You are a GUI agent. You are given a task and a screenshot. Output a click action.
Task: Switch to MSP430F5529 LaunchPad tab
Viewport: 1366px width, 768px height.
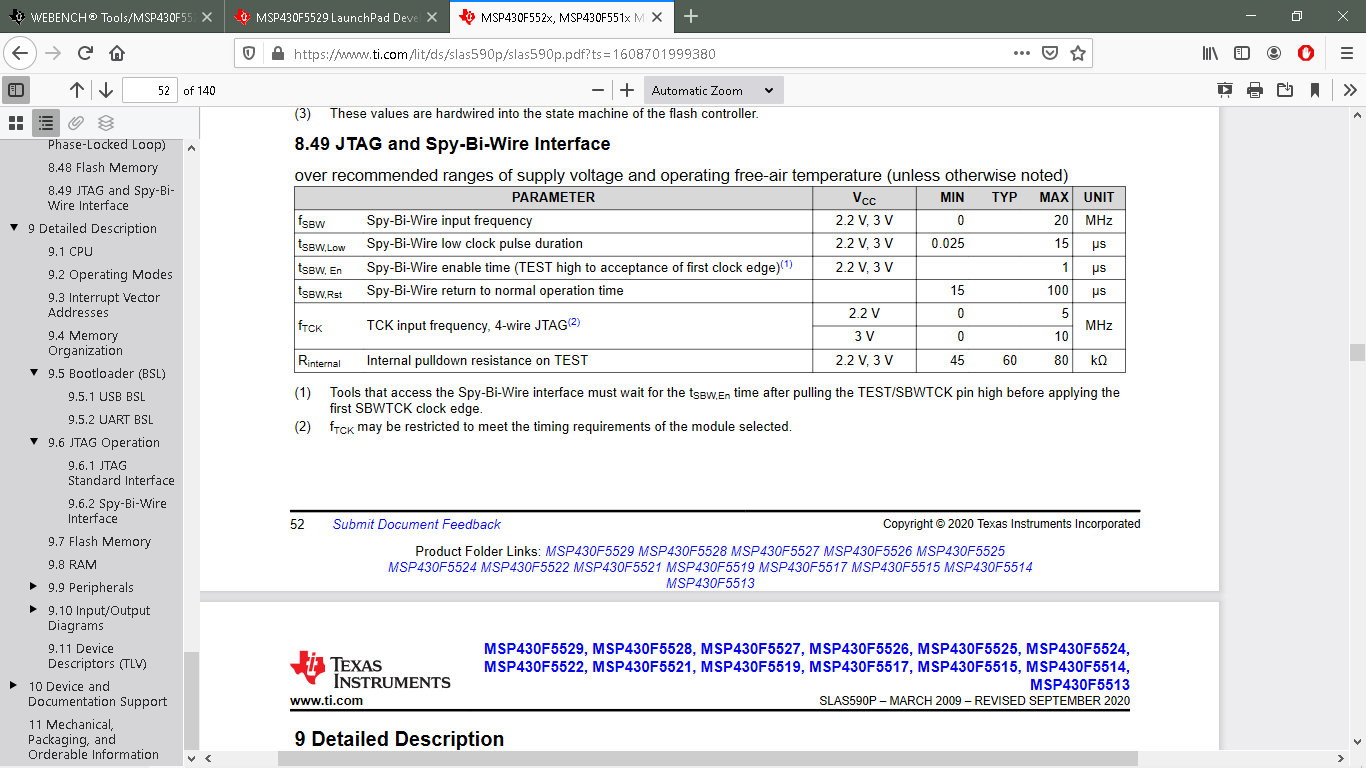(336, 17)
